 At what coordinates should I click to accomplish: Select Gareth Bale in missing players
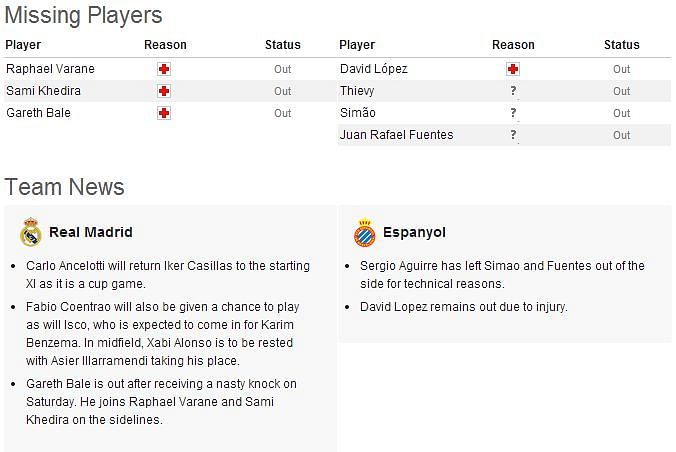[38, 113]
